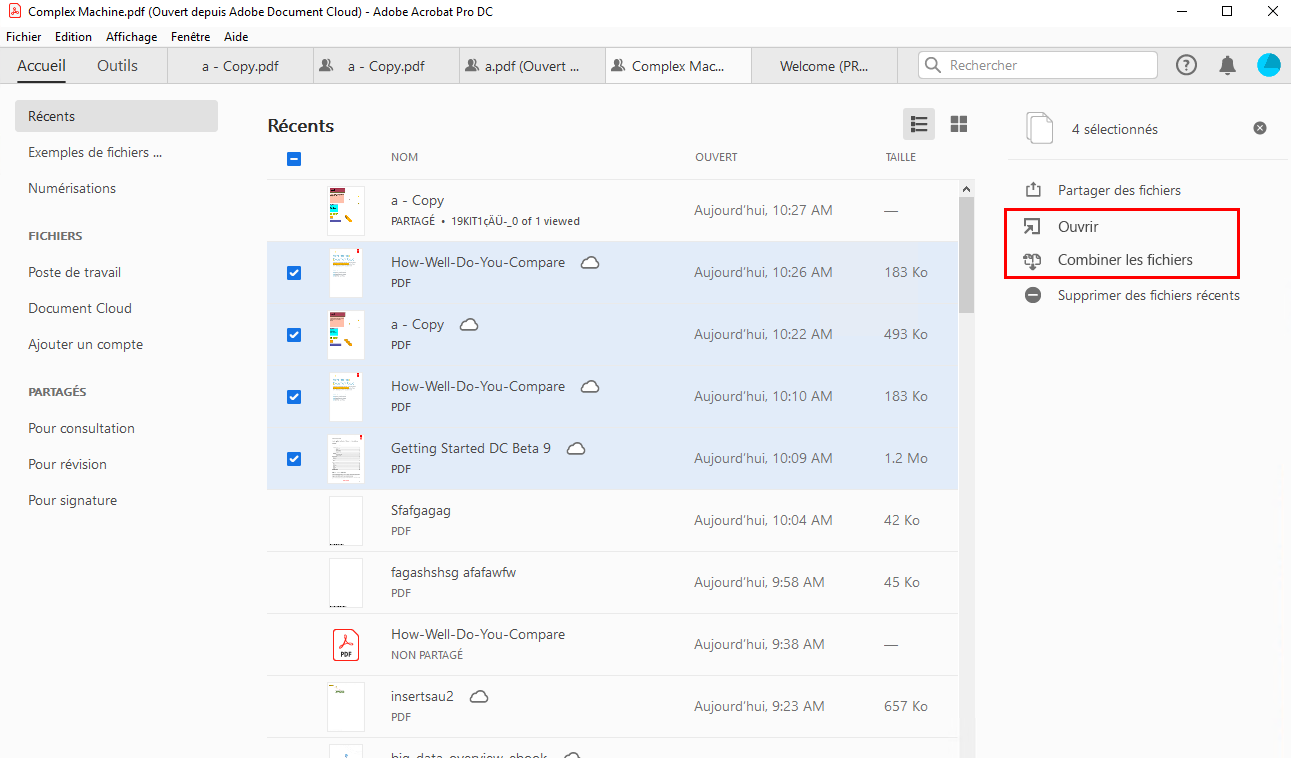Click the cloud icon beside a - Copy opened 10:22 AM
The image size is (1291, 758).
coord(469,324)
